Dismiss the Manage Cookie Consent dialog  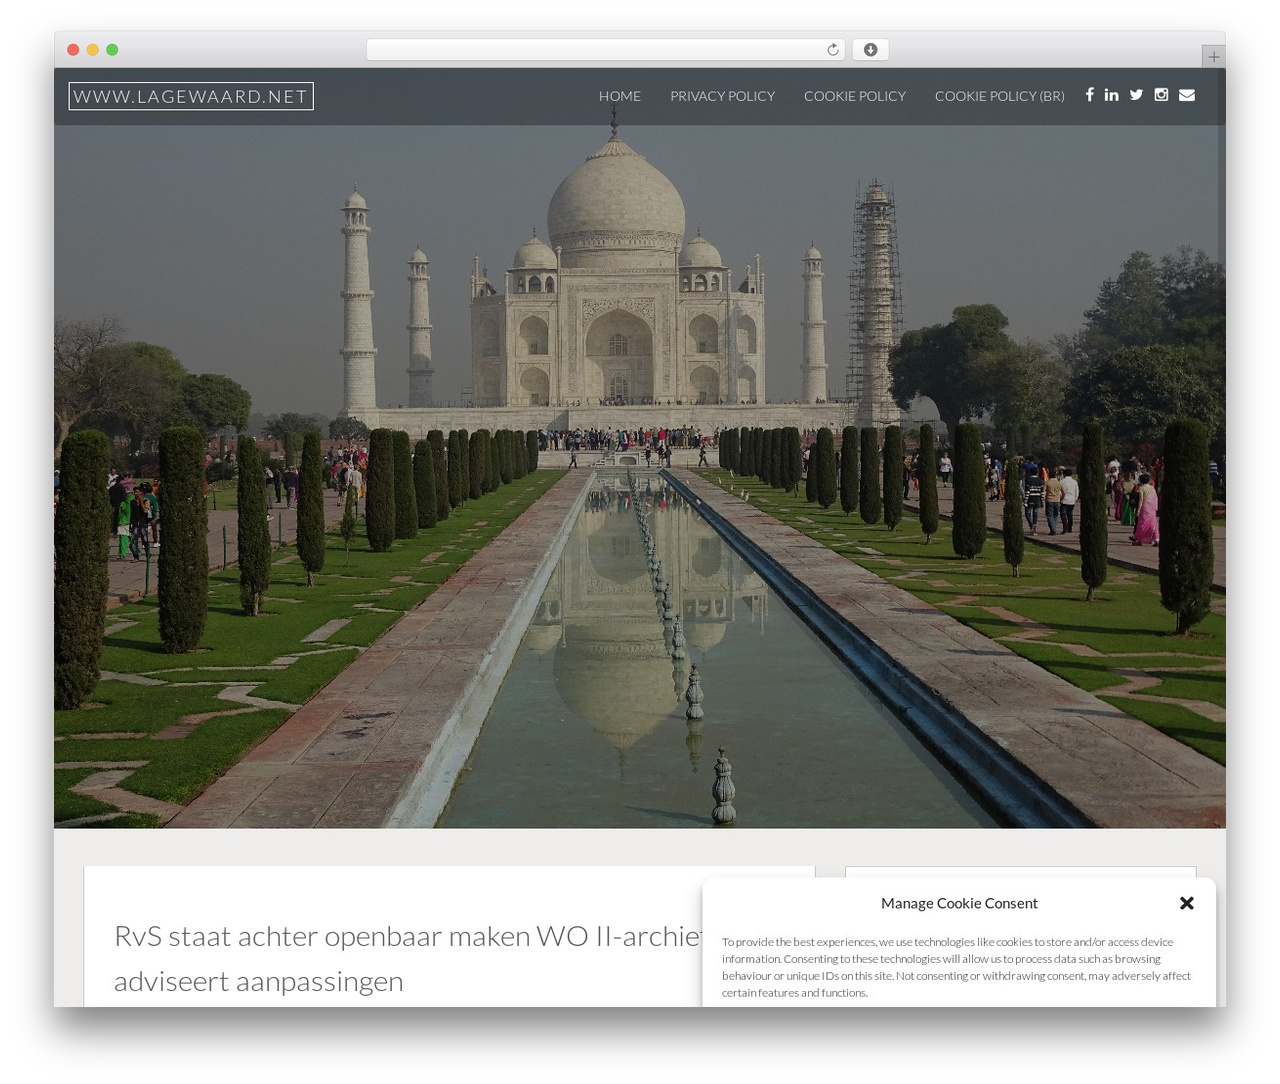pyautogui.click(x=1187, y=903)
